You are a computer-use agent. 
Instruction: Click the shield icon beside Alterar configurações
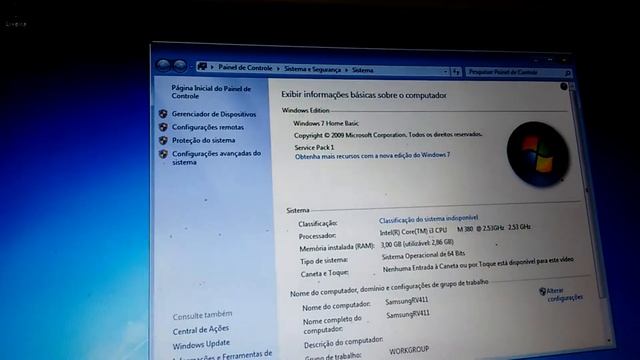point(542,291)
